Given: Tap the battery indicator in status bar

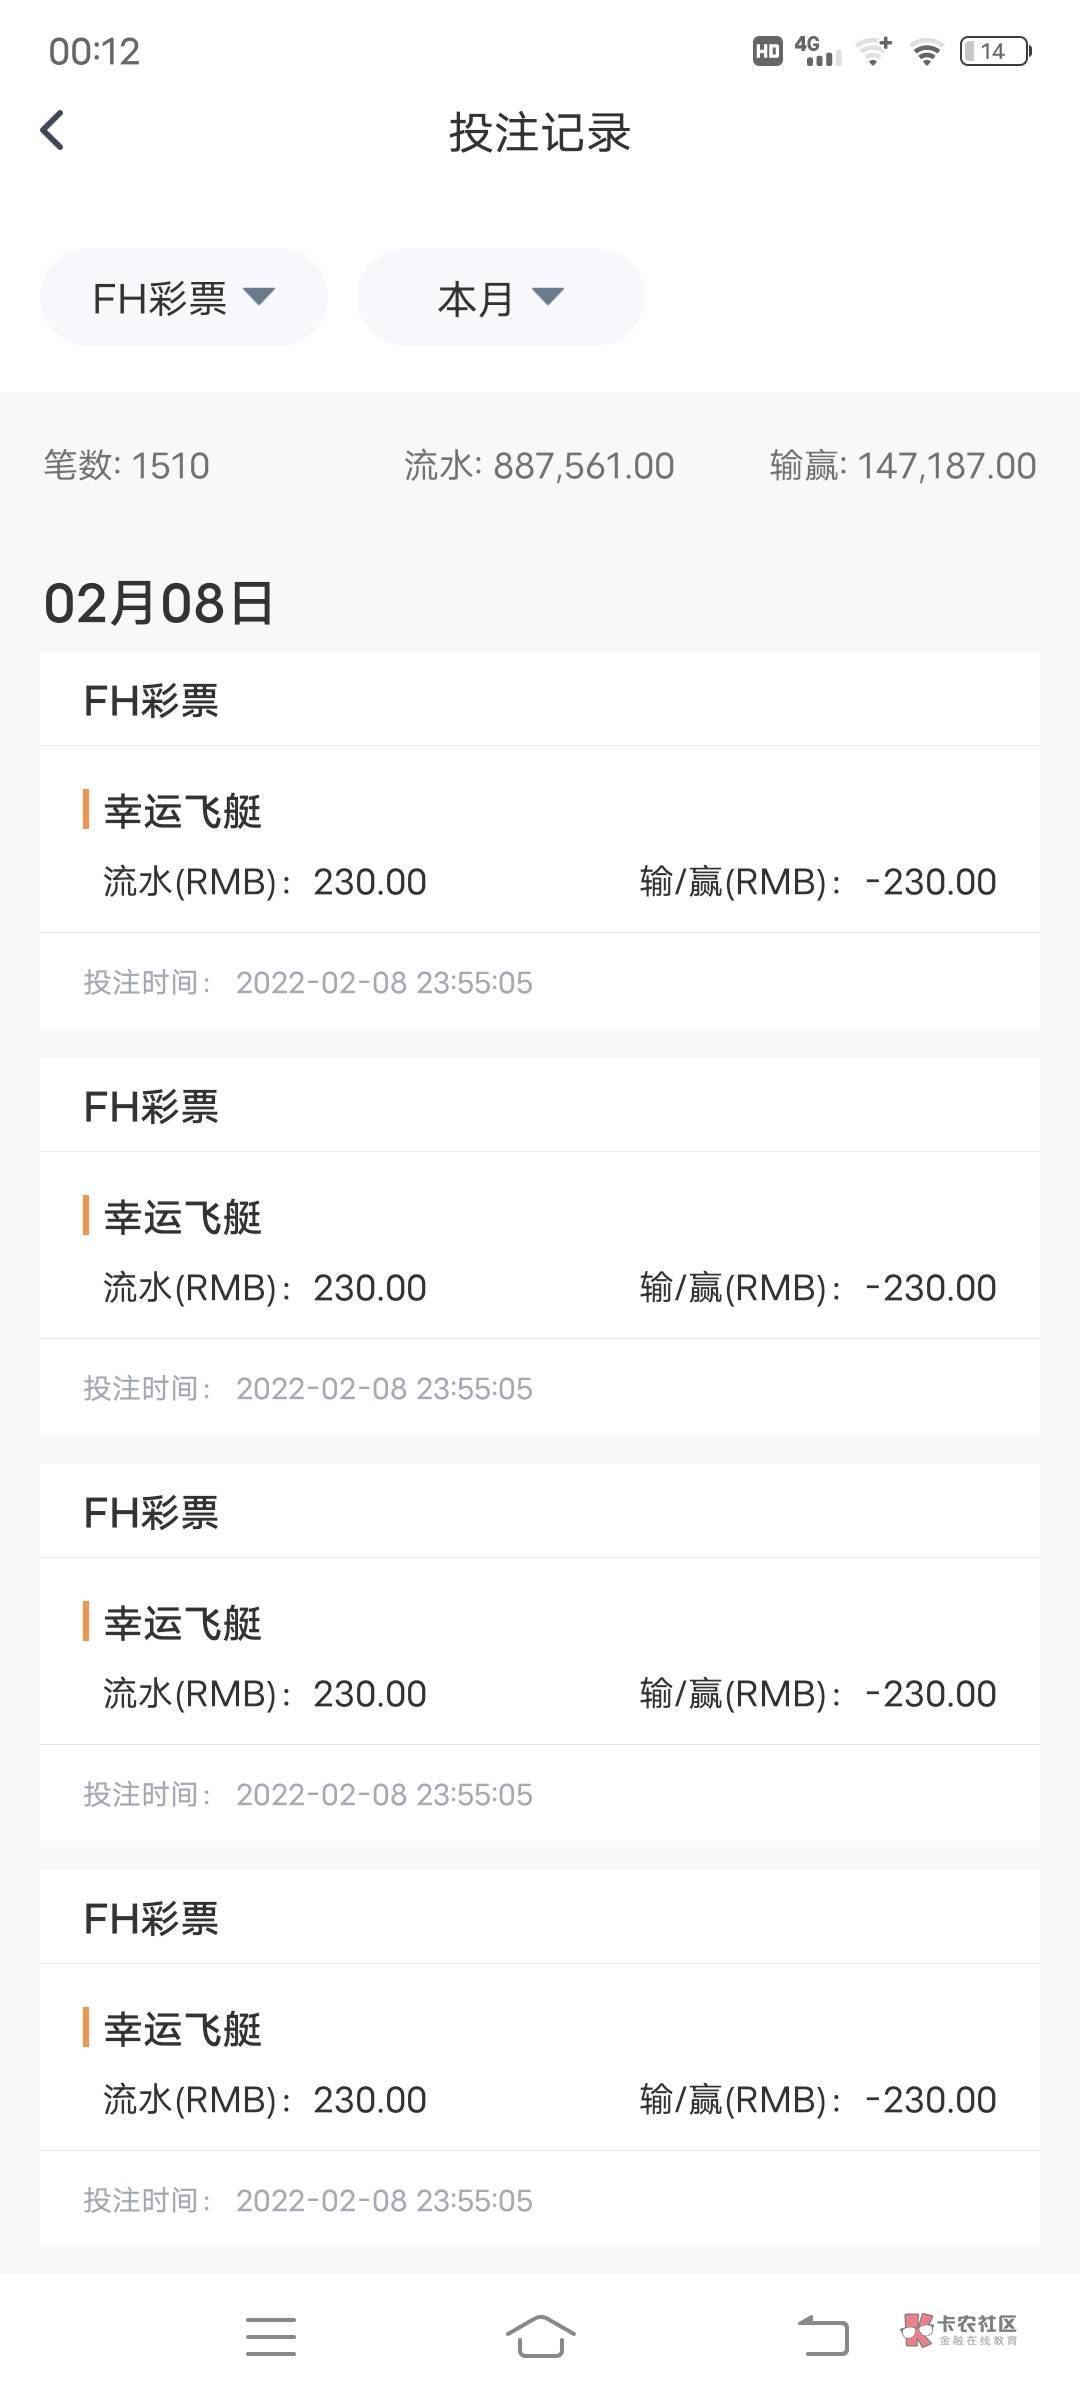Looking at the screenshot, I should (x=994, y=51).
